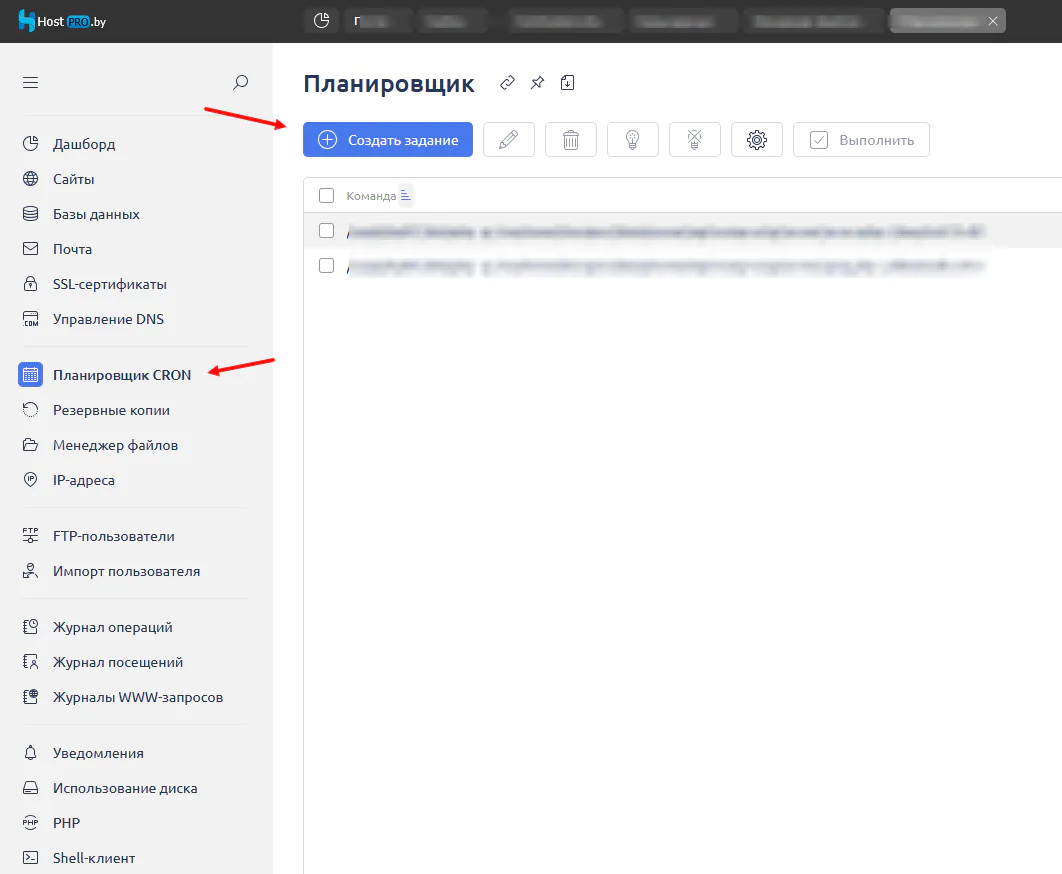Click the Создать задание button
Viewport: 1062px width, 874px height.
pos(388,140)
